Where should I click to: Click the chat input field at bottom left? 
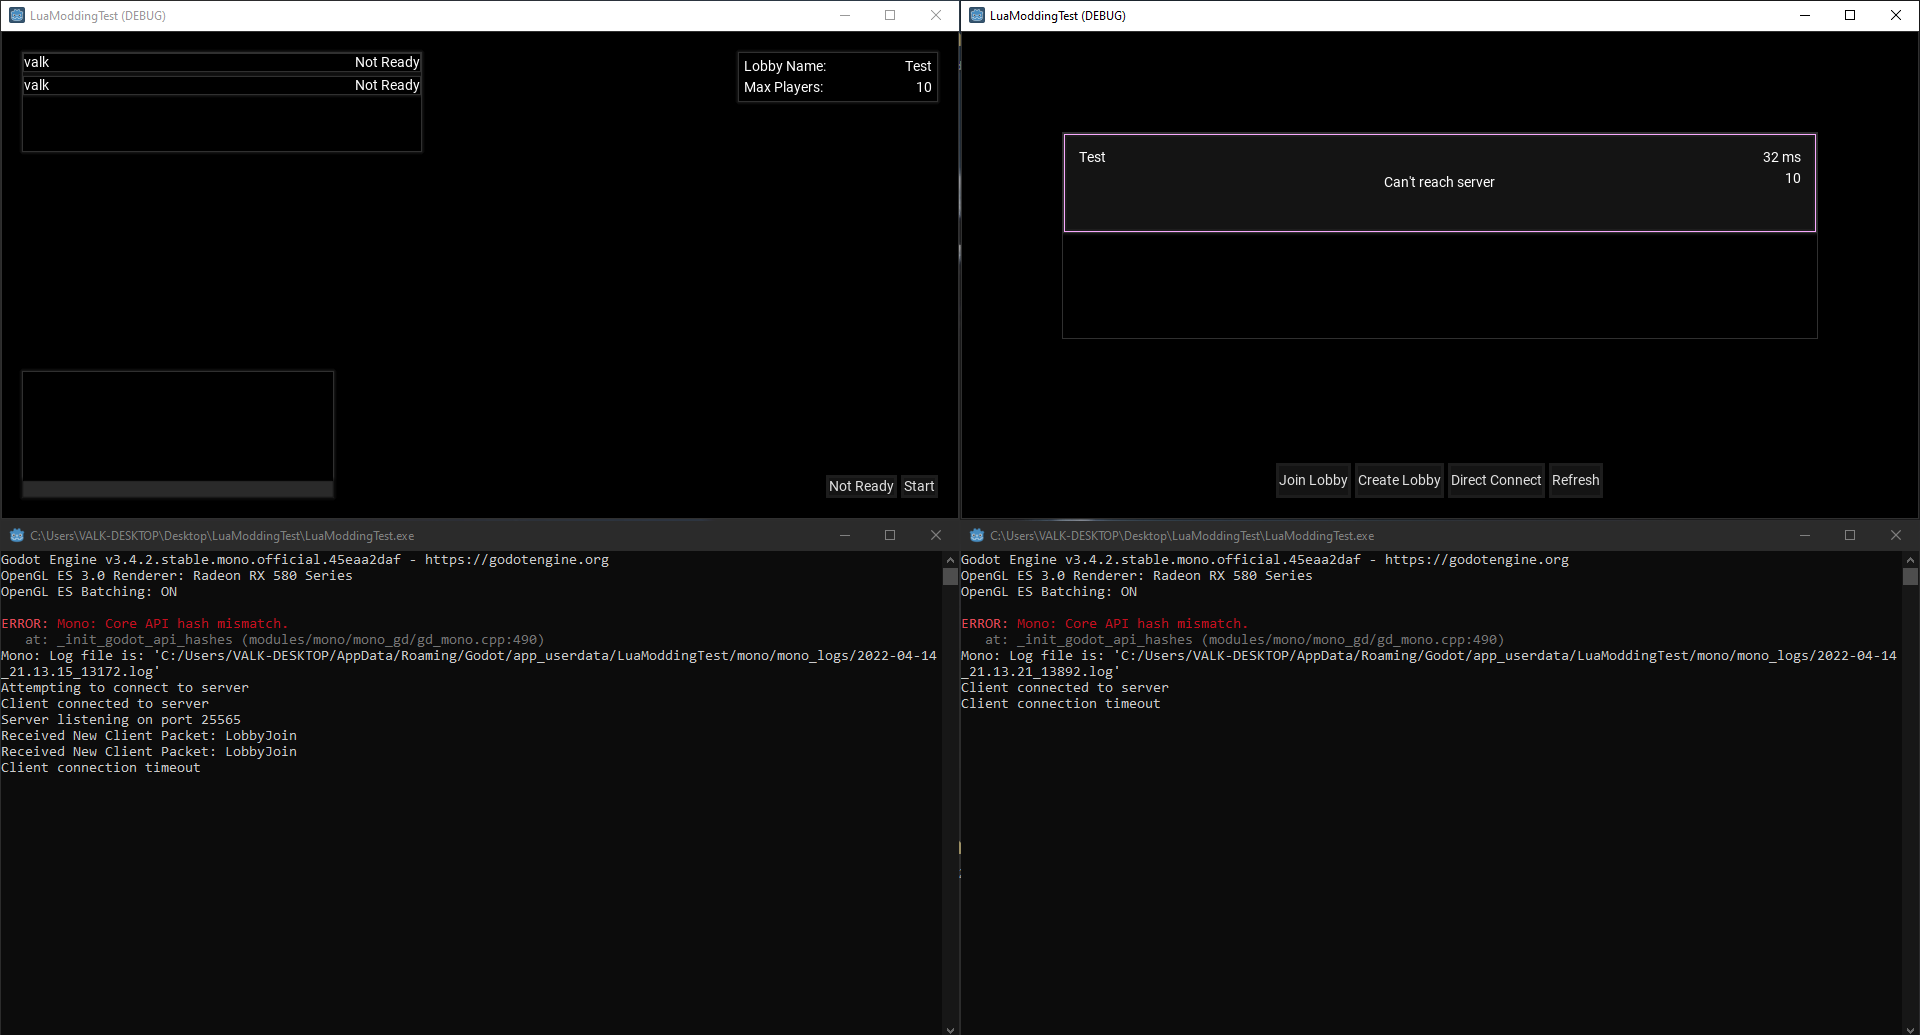[x=177, y=489]
